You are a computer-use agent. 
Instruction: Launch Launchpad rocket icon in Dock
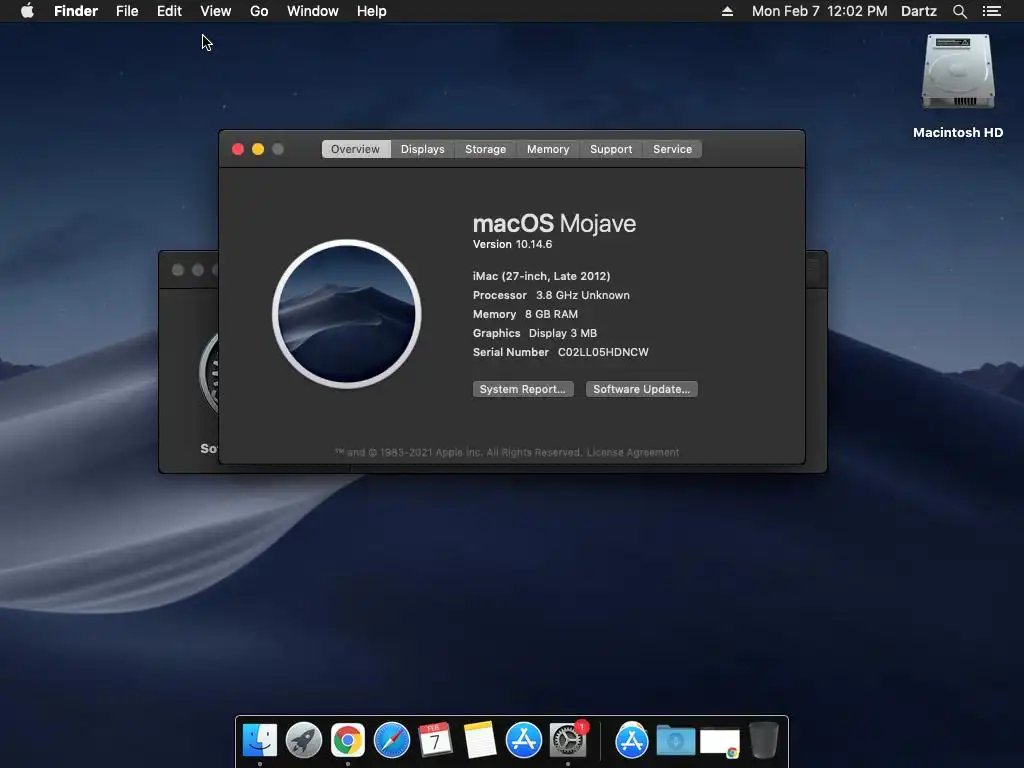304,740
